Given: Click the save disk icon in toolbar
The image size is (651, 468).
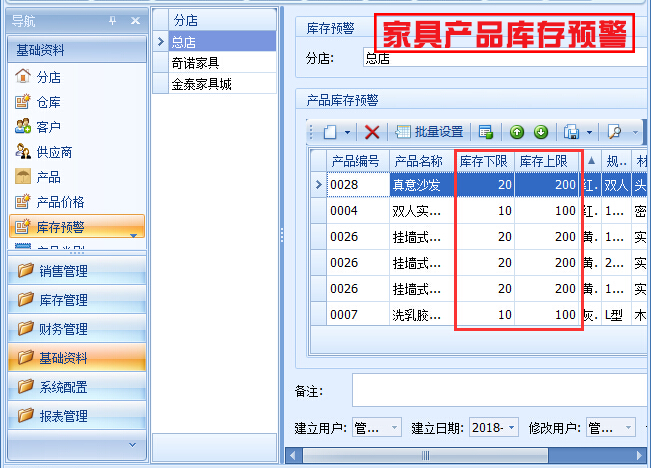Looking at the screenshot, I should [571, 132].
